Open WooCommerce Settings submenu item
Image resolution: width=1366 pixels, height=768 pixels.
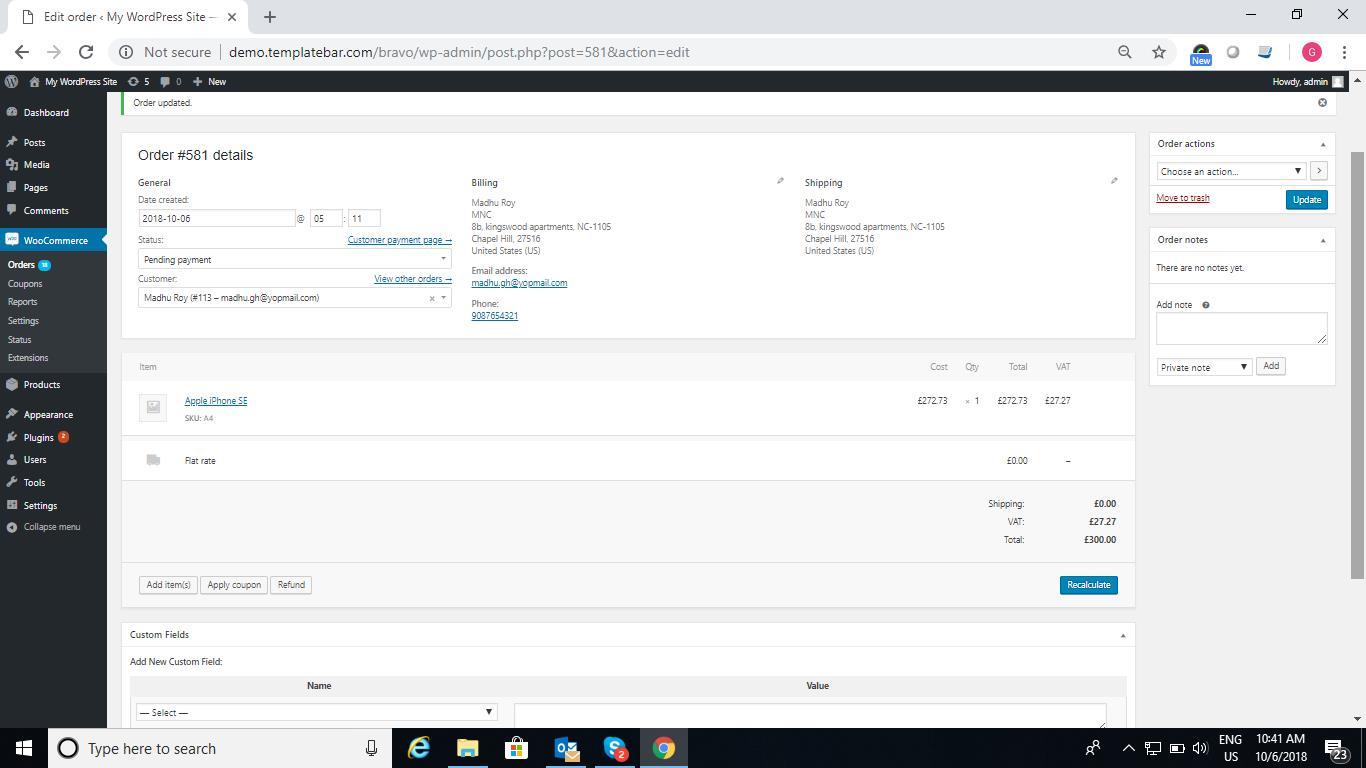pos(23,321)
